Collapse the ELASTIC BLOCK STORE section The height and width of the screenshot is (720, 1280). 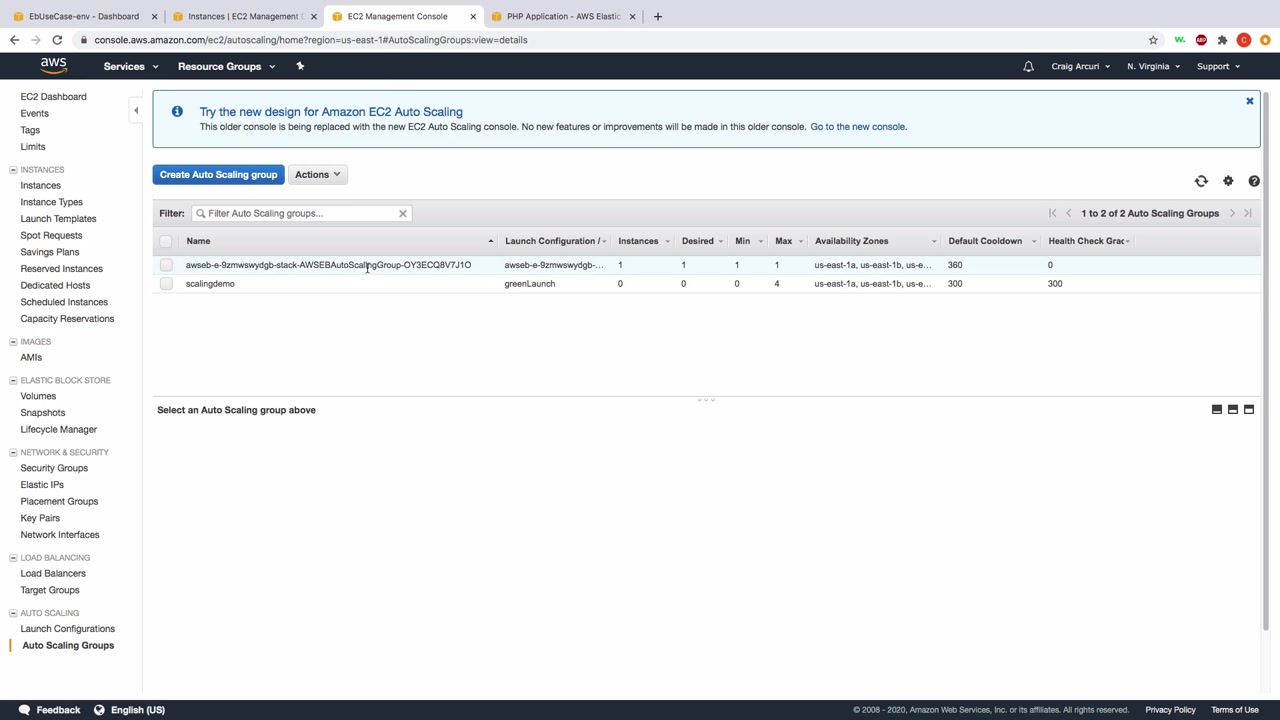pyautogui.click(x=13, y=381)
